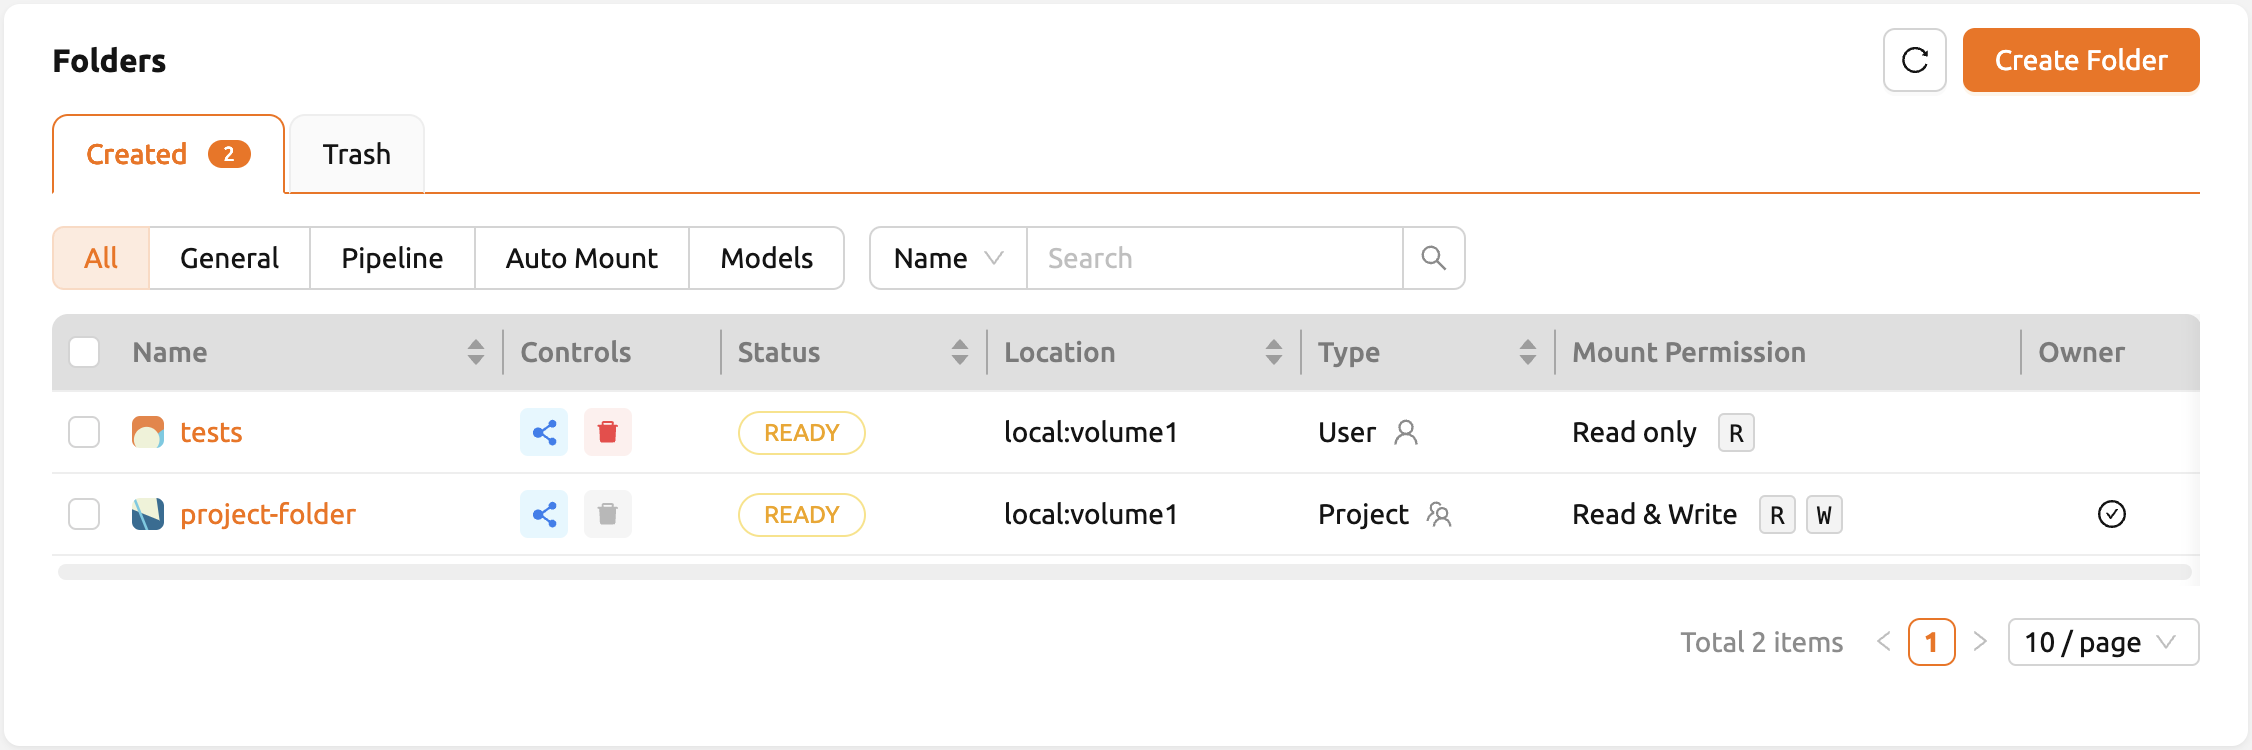Share the tests folder
Screen dimensions: 2252x750
click(x=544, y=432)
